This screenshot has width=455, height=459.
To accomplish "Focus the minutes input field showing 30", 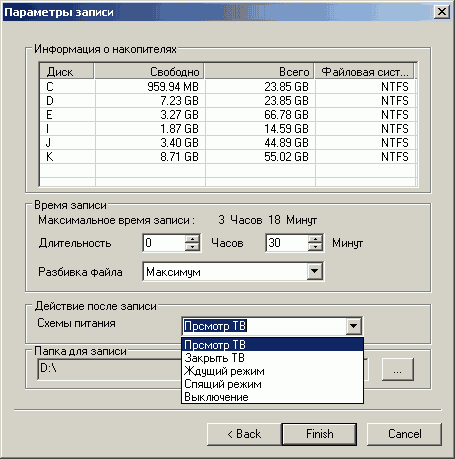I will tap(287, 243).
